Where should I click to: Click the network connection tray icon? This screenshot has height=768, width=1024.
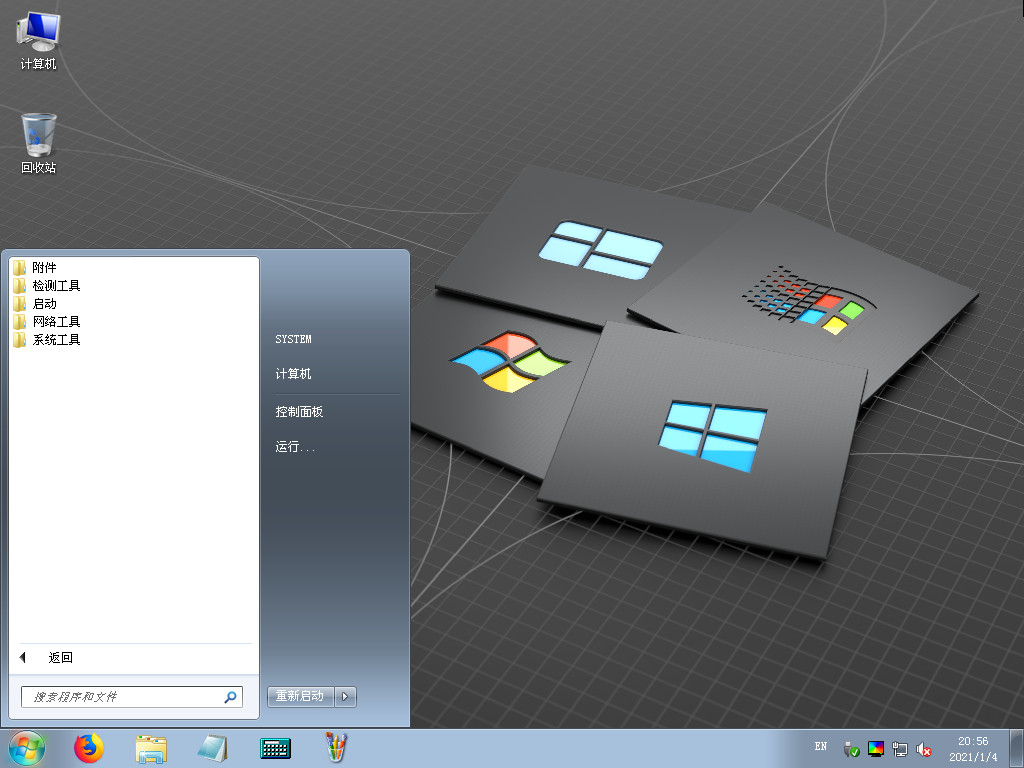point(900,748)
